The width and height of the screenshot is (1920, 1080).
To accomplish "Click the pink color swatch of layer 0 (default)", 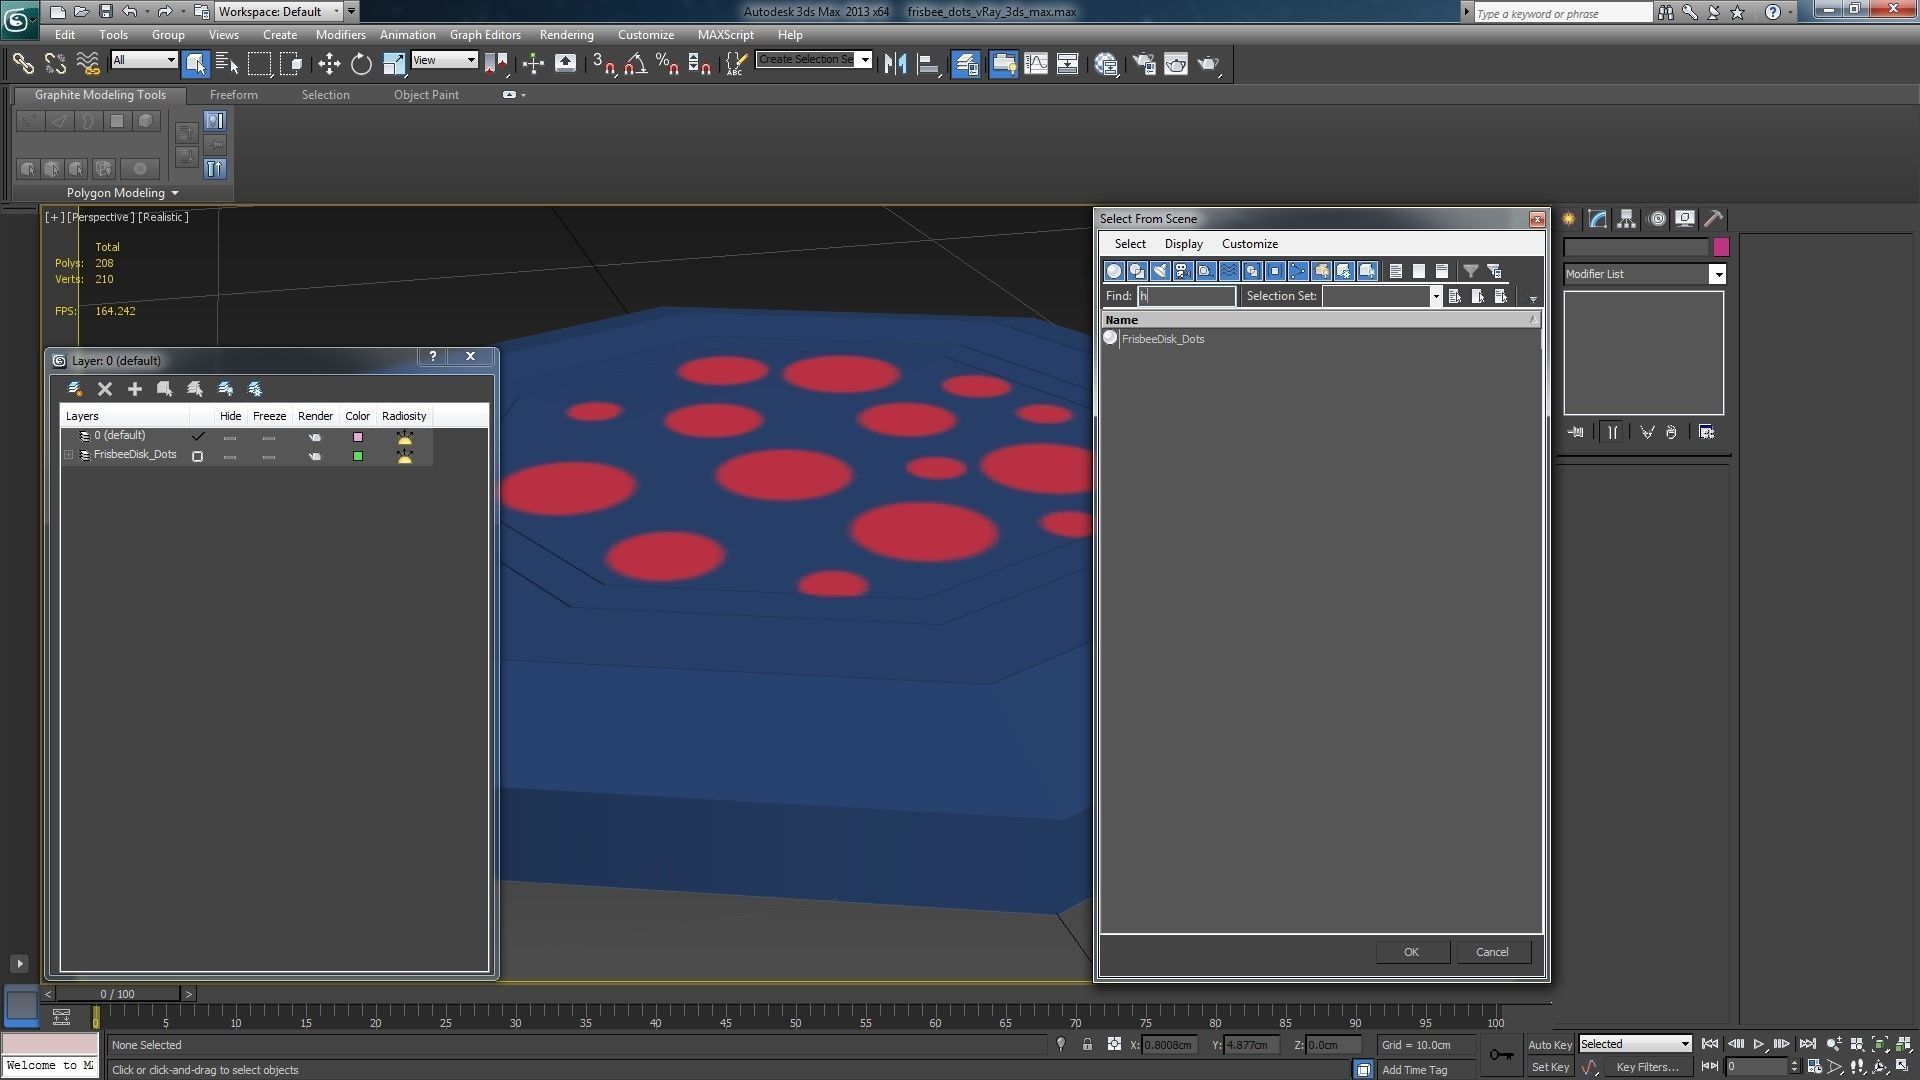I will (x=357, y=437).
